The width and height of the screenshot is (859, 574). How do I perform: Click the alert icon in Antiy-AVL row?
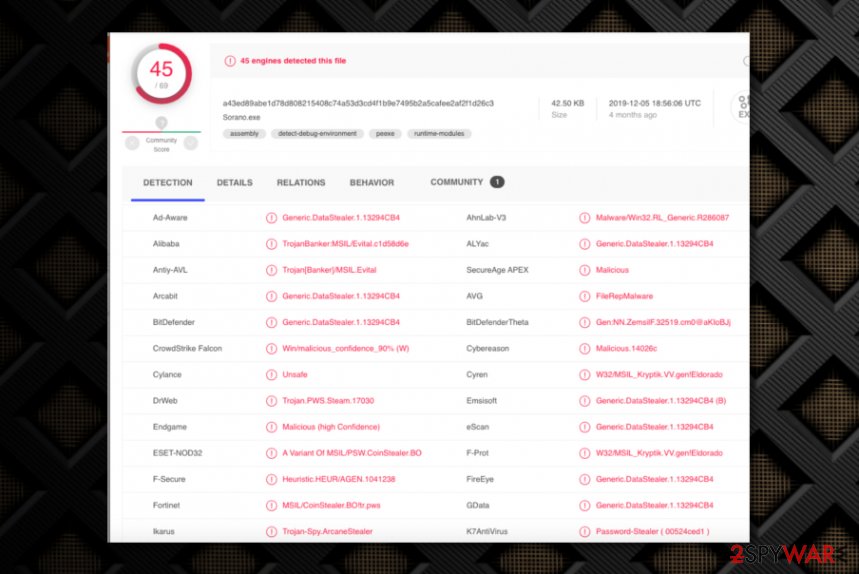[x=271, y=270]
